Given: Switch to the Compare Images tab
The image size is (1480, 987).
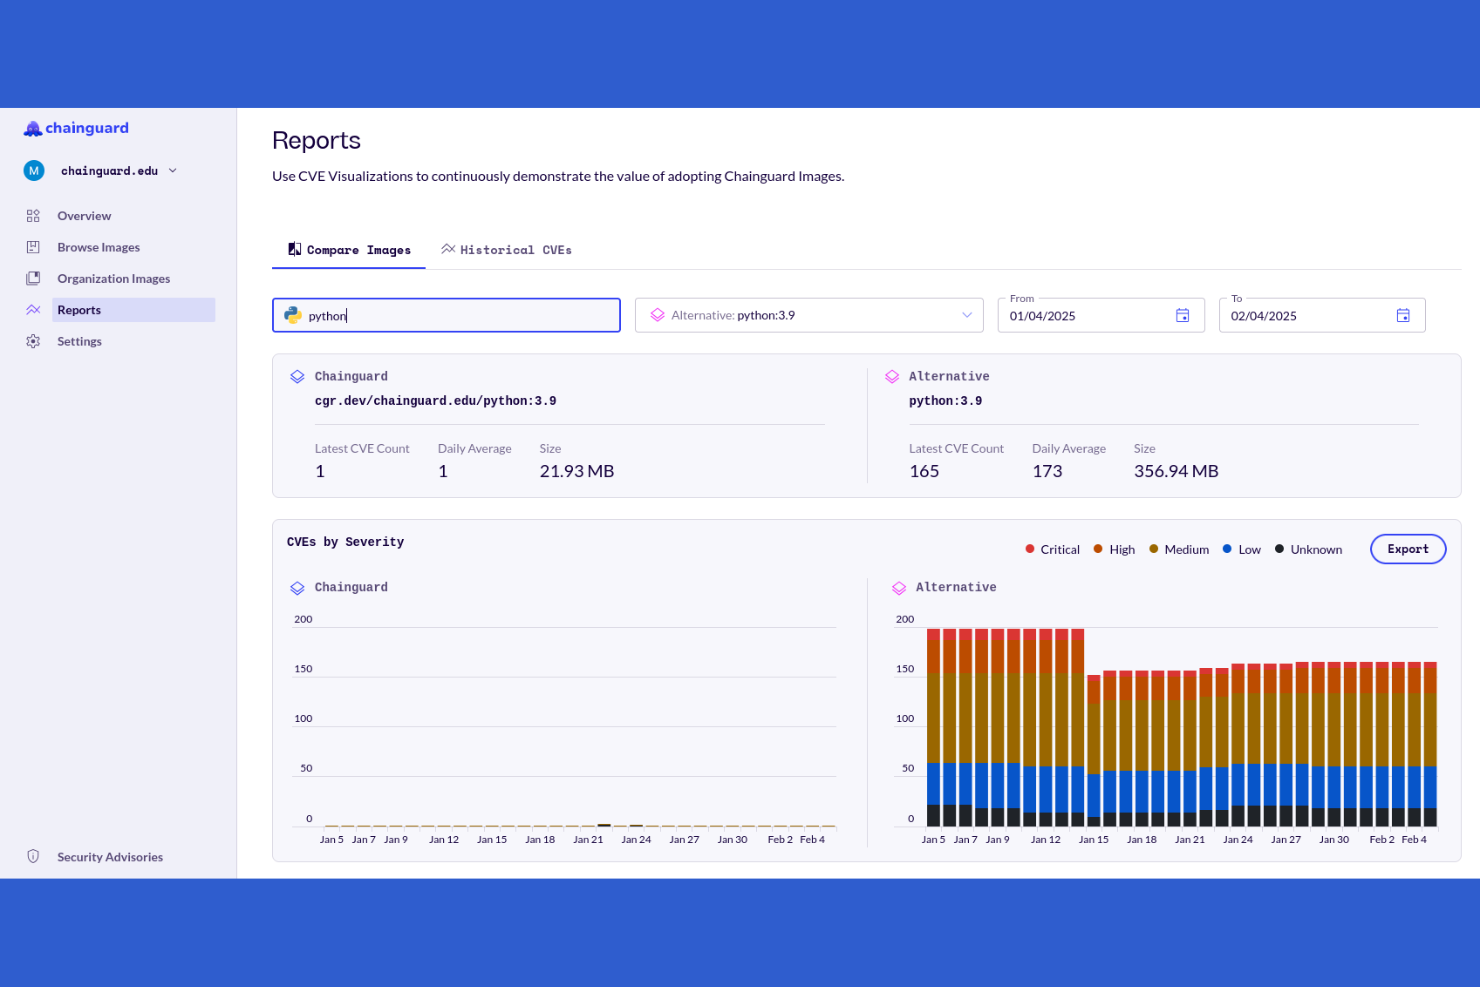Looking at the screenshot, I should 349,250.
